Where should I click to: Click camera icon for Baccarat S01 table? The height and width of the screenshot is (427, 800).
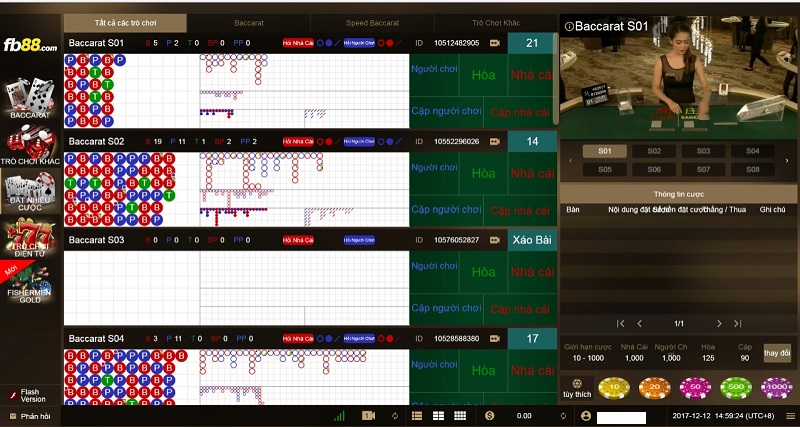tap(494, 43)
